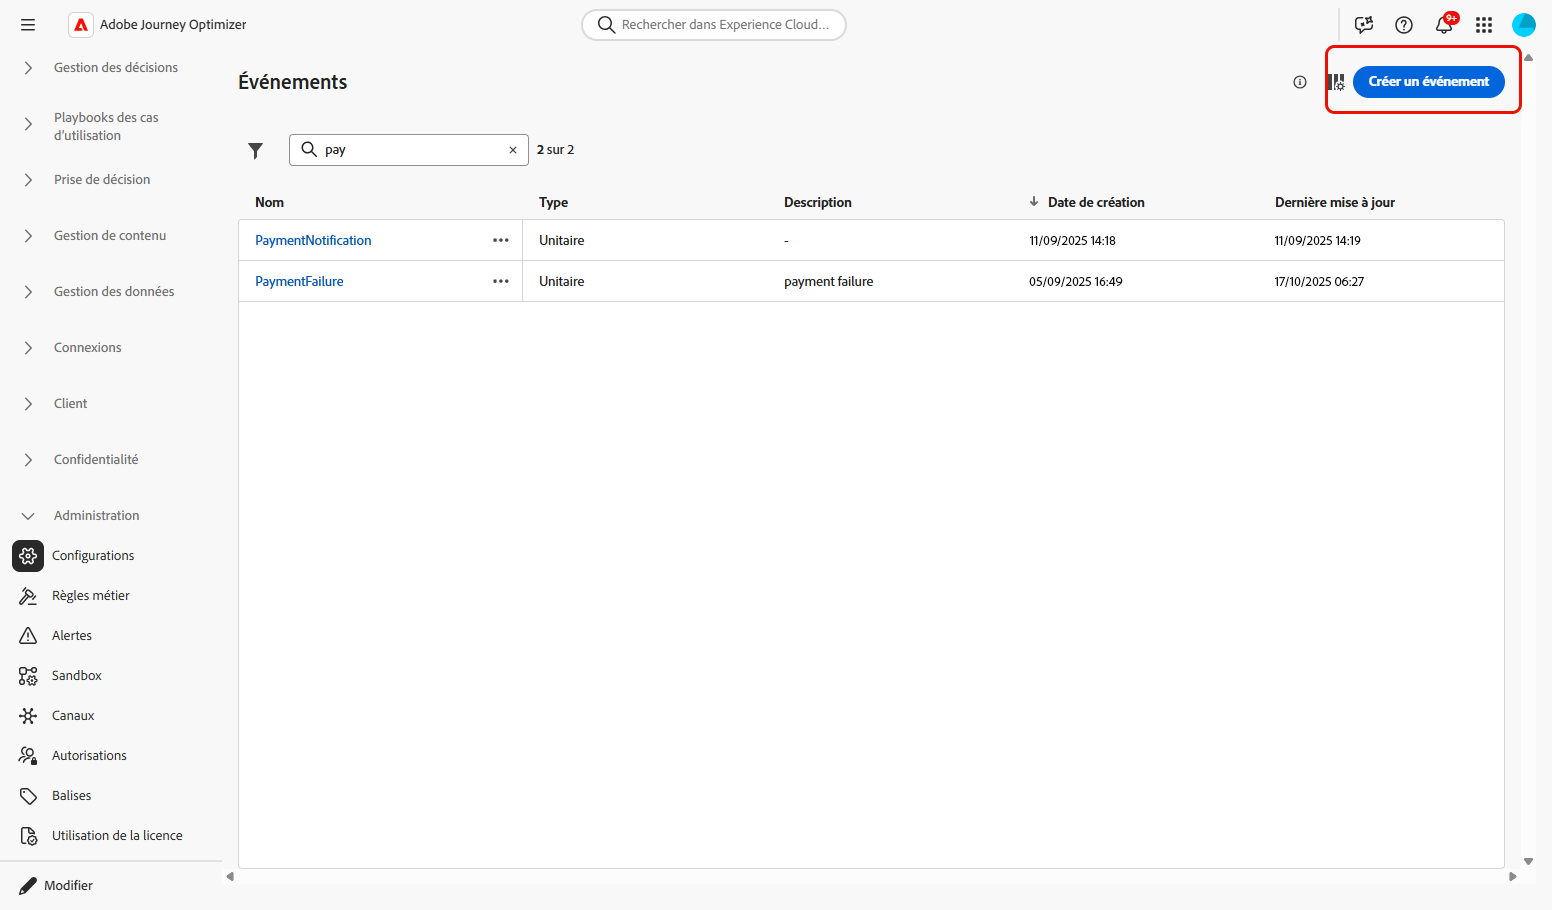Open more actions for PaymentFailure
The width and height of the screenshot is (1552, 910).
pyautogui.click(x=501, y=281)
